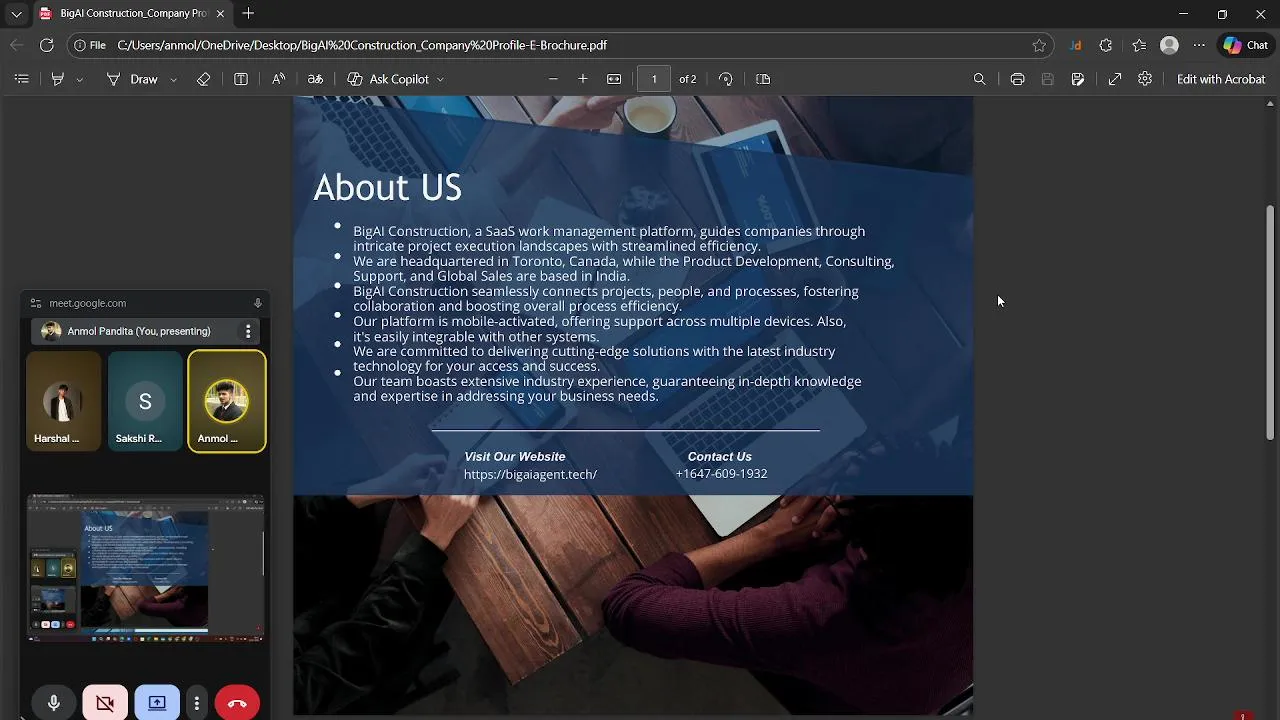
Task: Click the File label in address bar
Action: 90,45
